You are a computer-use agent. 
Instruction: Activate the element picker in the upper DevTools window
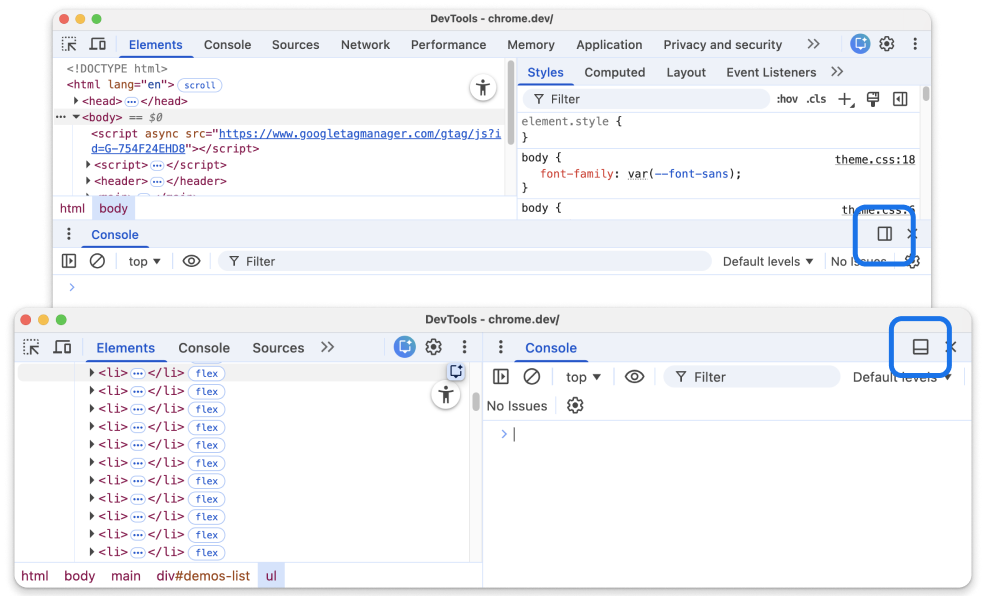pos(69,44)
